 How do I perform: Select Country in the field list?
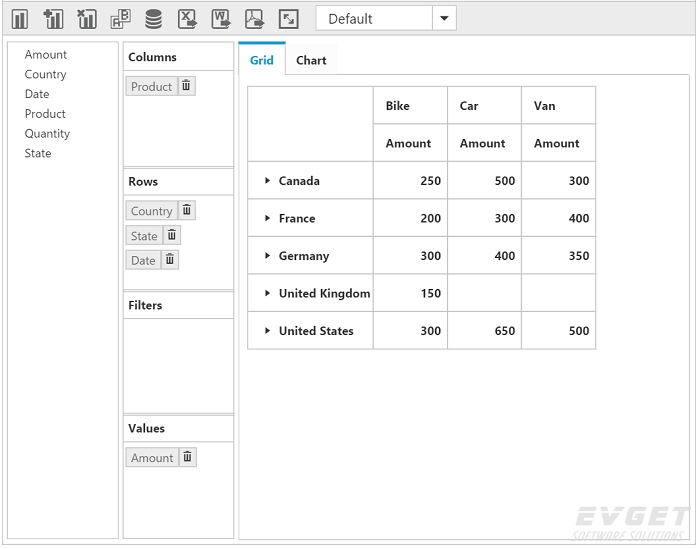(x=46, y=74)
